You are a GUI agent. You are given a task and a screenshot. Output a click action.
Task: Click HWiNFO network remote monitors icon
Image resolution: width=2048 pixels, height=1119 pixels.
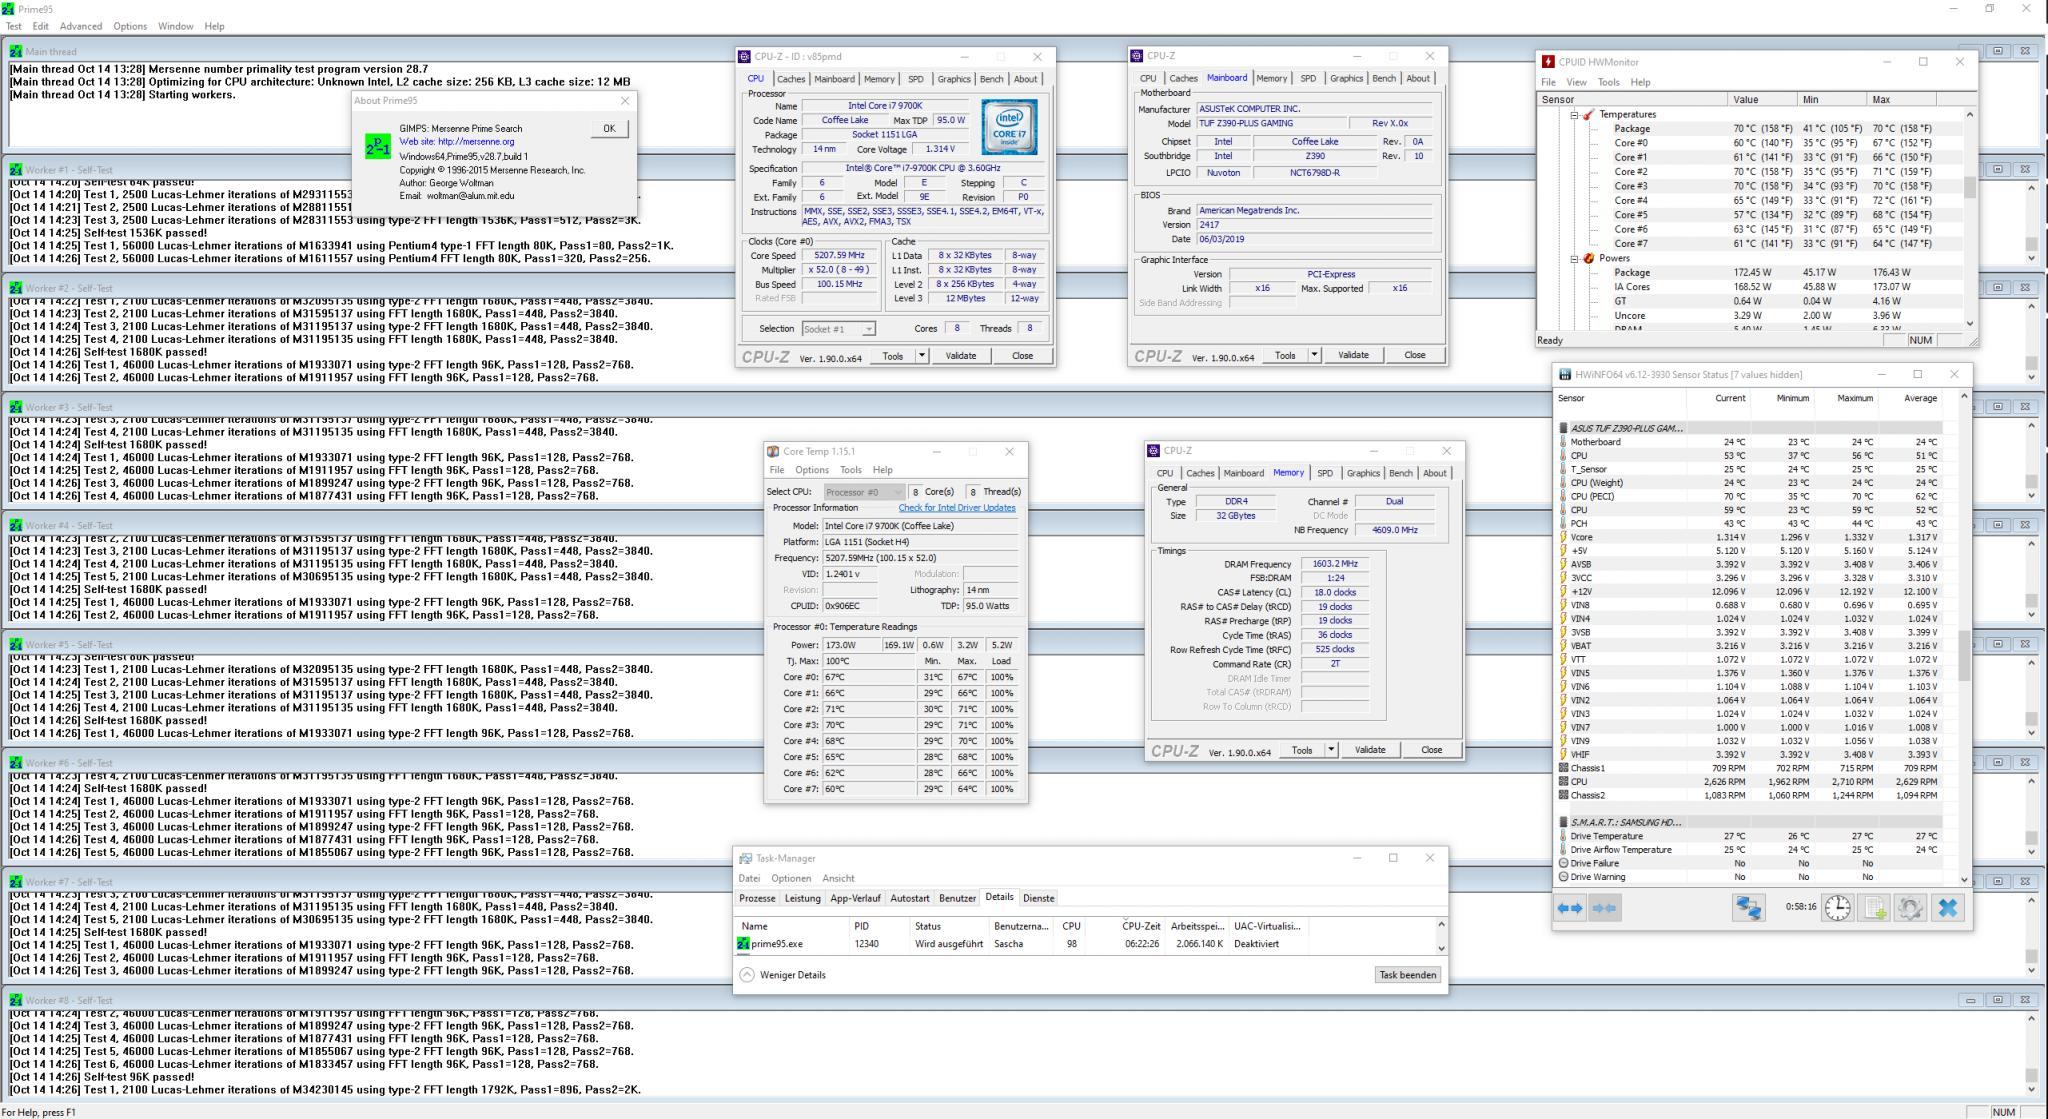click(1749, 908)
